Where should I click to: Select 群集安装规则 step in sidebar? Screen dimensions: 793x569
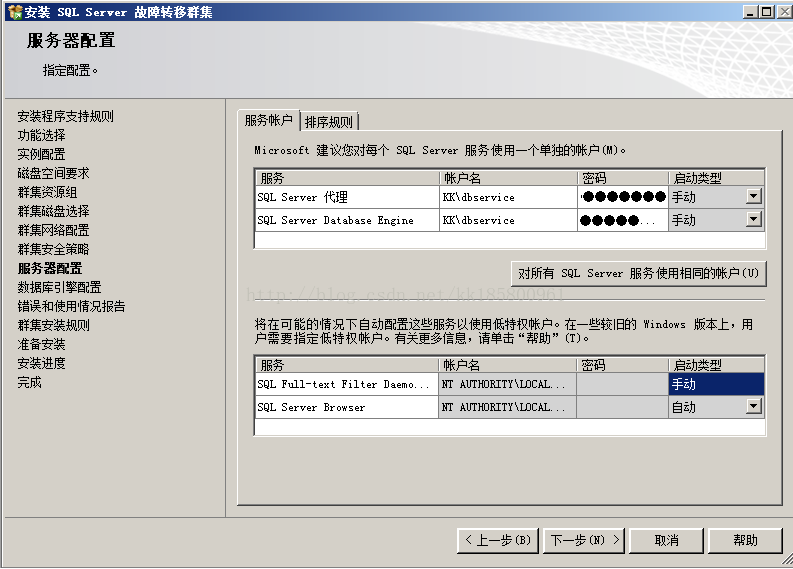coord(54,325)
